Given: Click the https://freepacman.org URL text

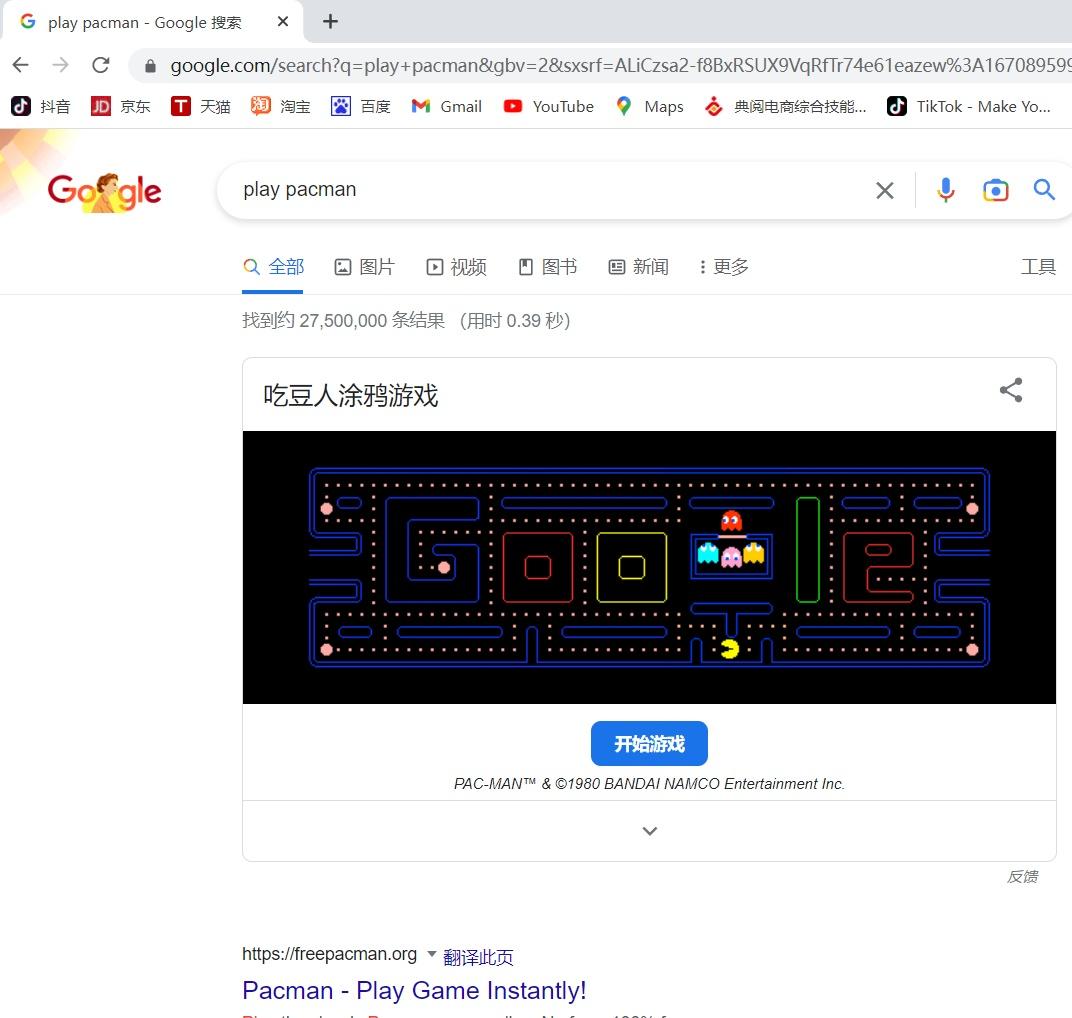Looking at the screenshot, I should click(x=329, y=954).
